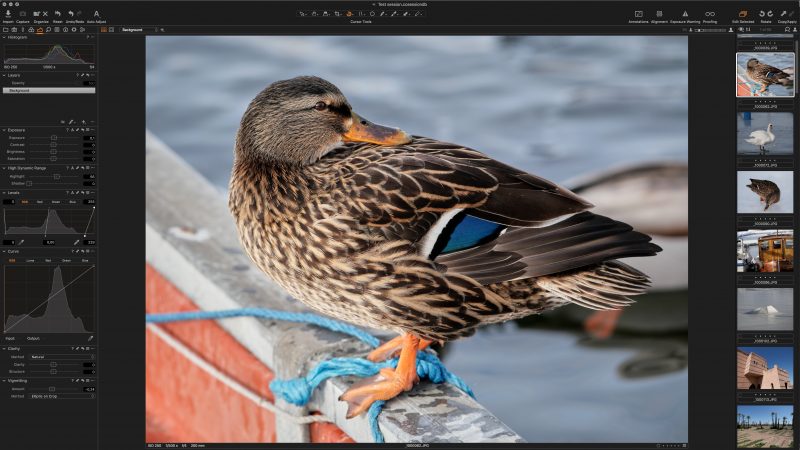
Task: Click the Rotate left icon
Action: 762,14
